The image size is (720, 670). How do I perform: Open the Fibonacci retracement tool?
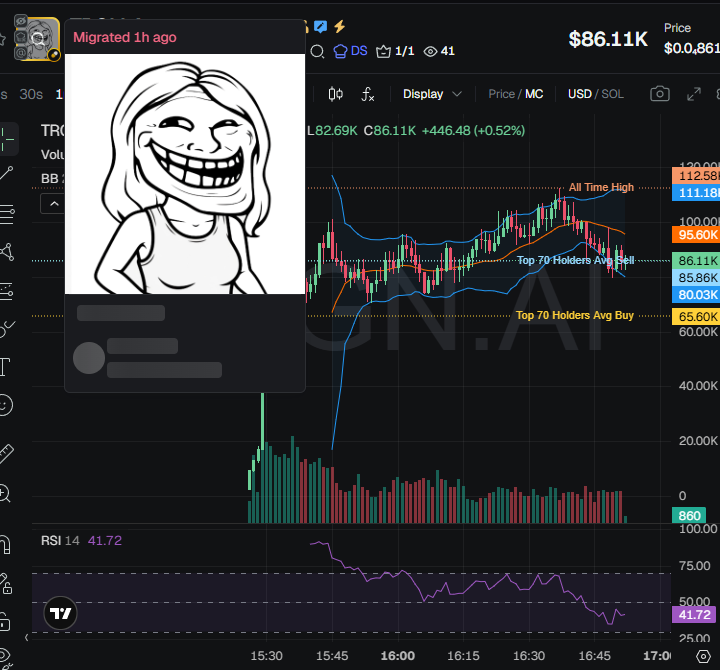tap(6, 214)
